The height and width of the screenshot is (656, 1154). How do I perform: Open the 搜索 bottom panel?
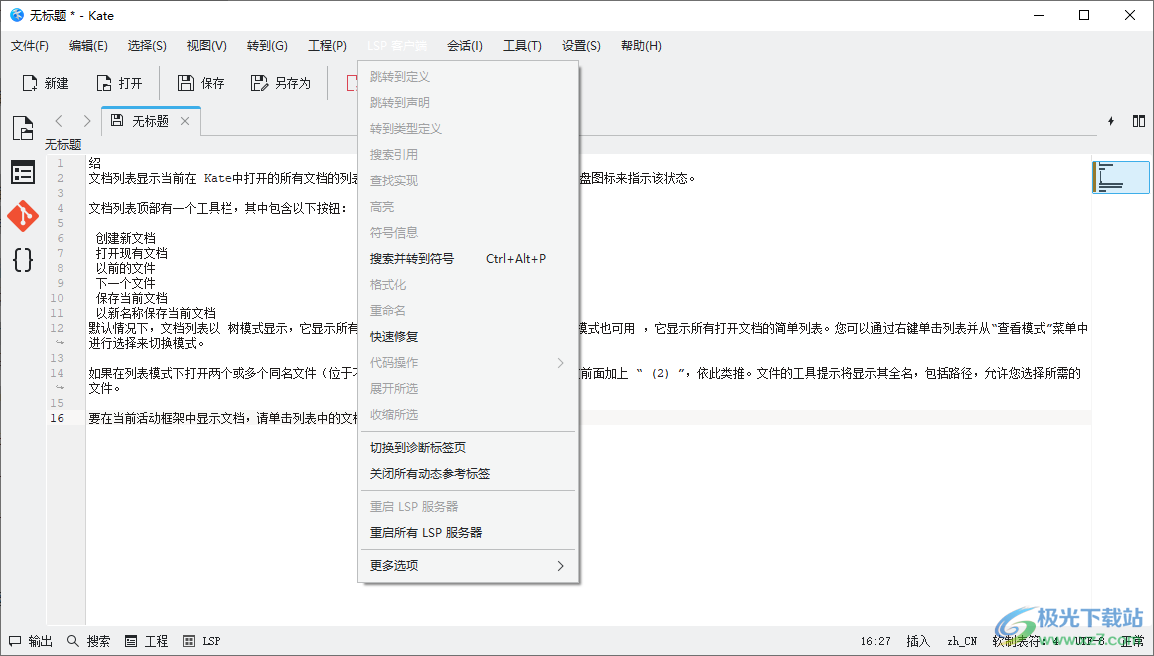[x=88, y=641]
